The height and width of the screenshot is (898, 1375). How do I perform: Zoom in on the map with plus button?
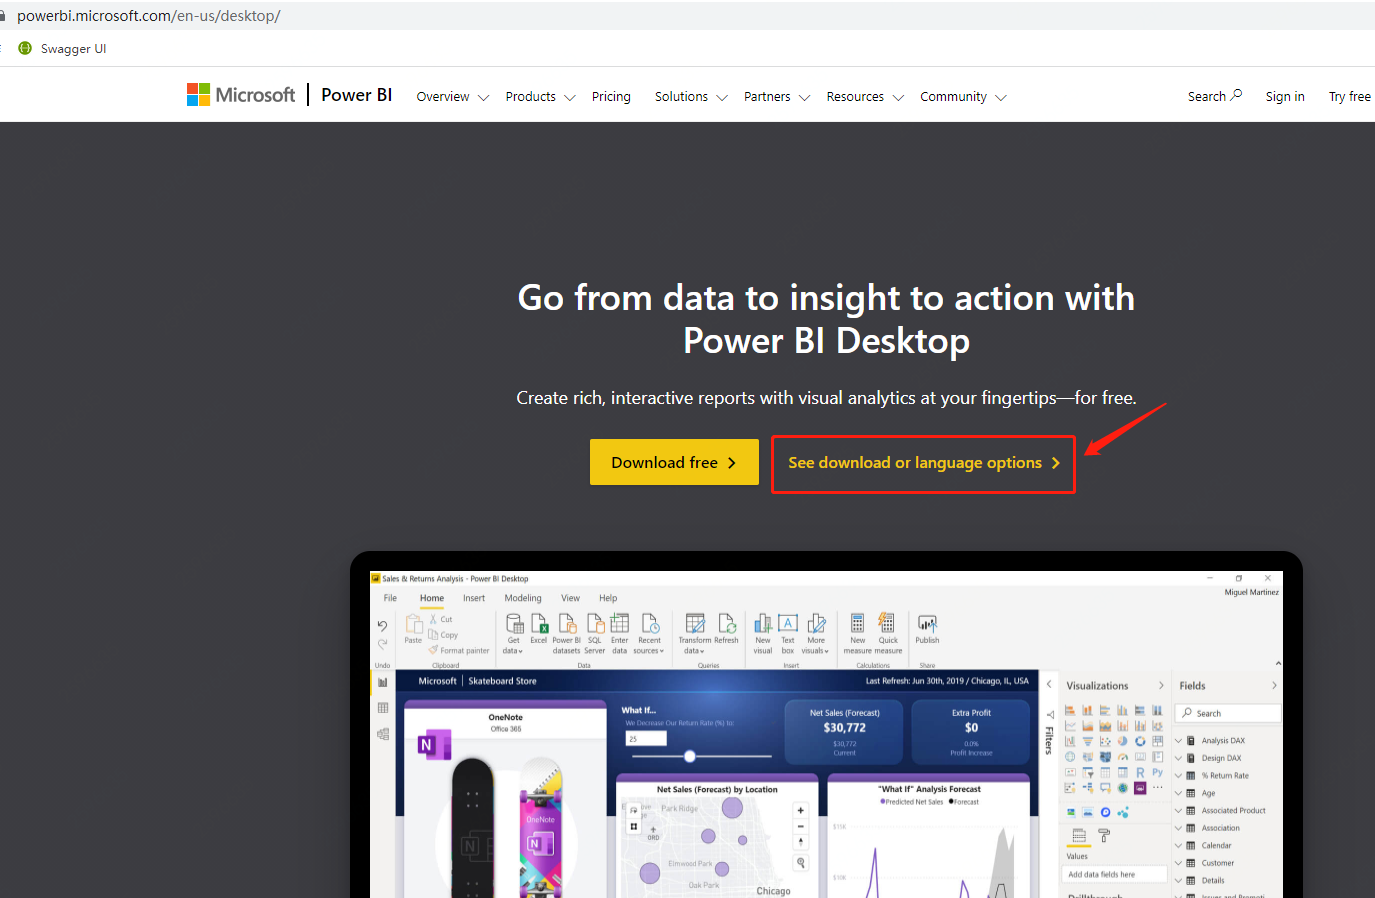(800, 810)
